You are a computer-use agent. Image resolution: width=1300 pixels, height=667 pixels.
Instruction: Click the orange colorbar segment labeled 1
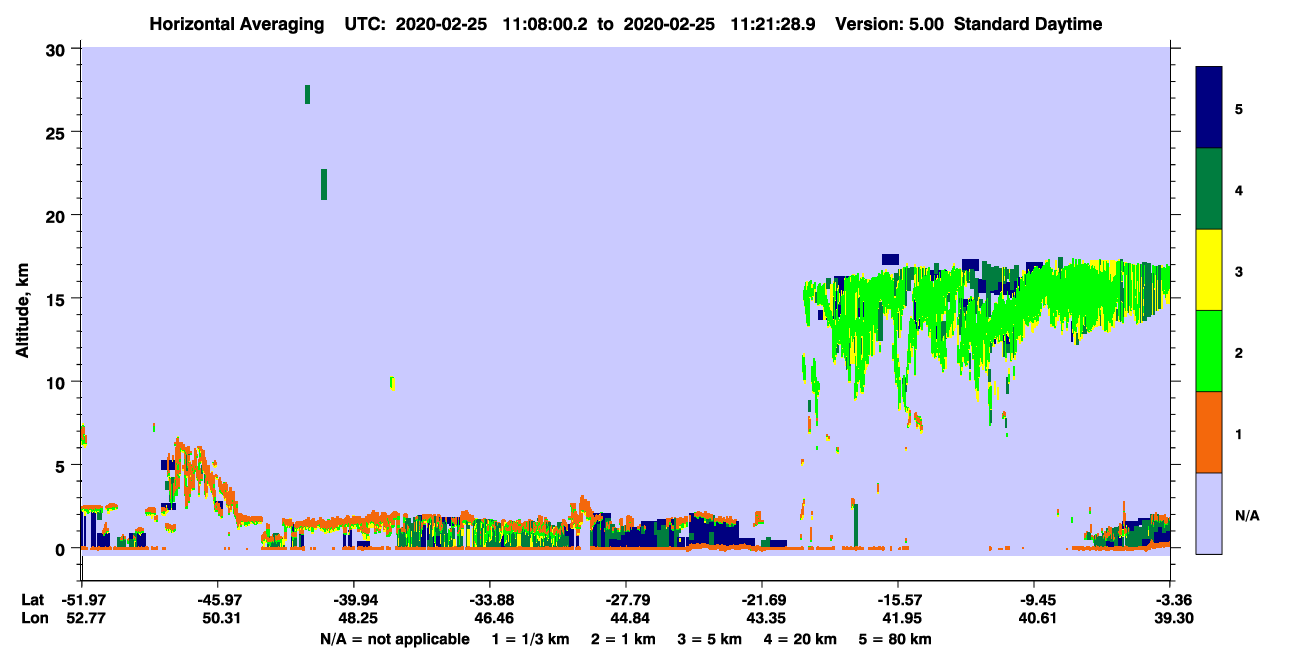pos(1209,432)
